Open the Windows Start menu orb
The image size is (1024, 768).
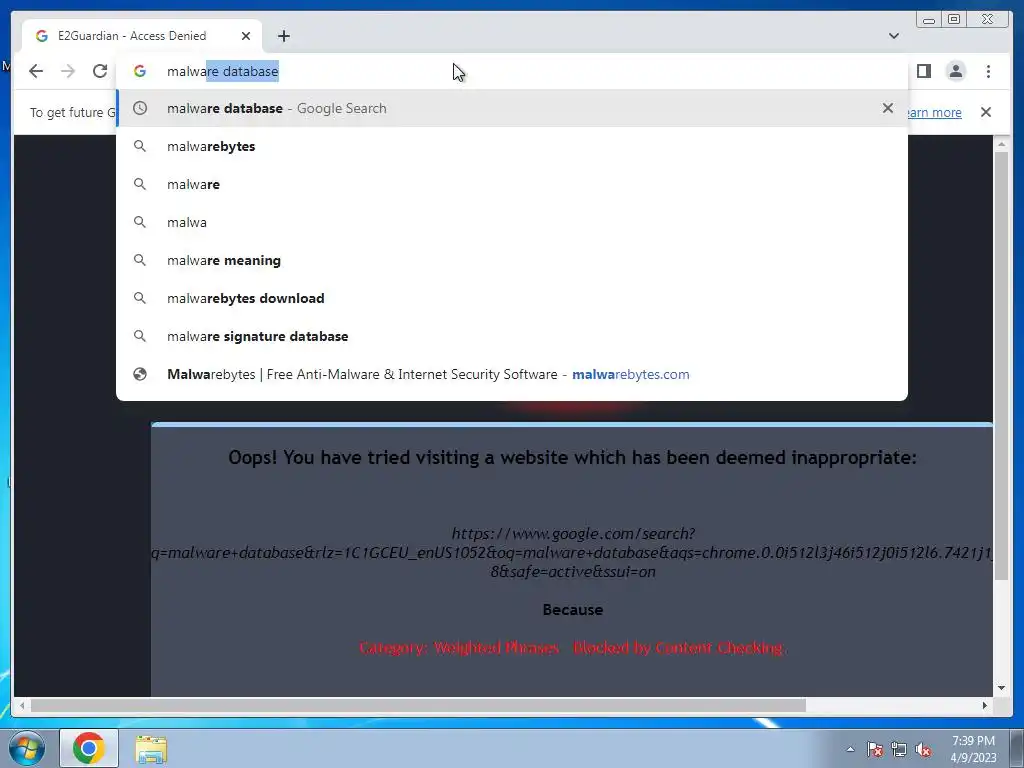26,748
